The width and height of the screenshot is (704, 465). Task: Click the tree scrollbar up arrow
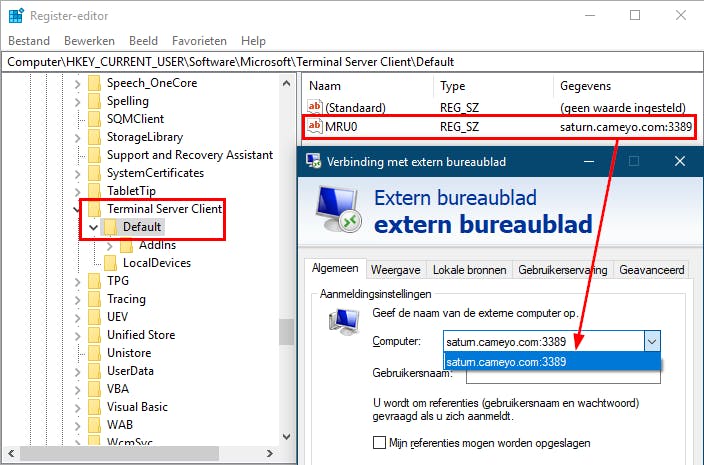pyautogui.click(x=286, y=83)
